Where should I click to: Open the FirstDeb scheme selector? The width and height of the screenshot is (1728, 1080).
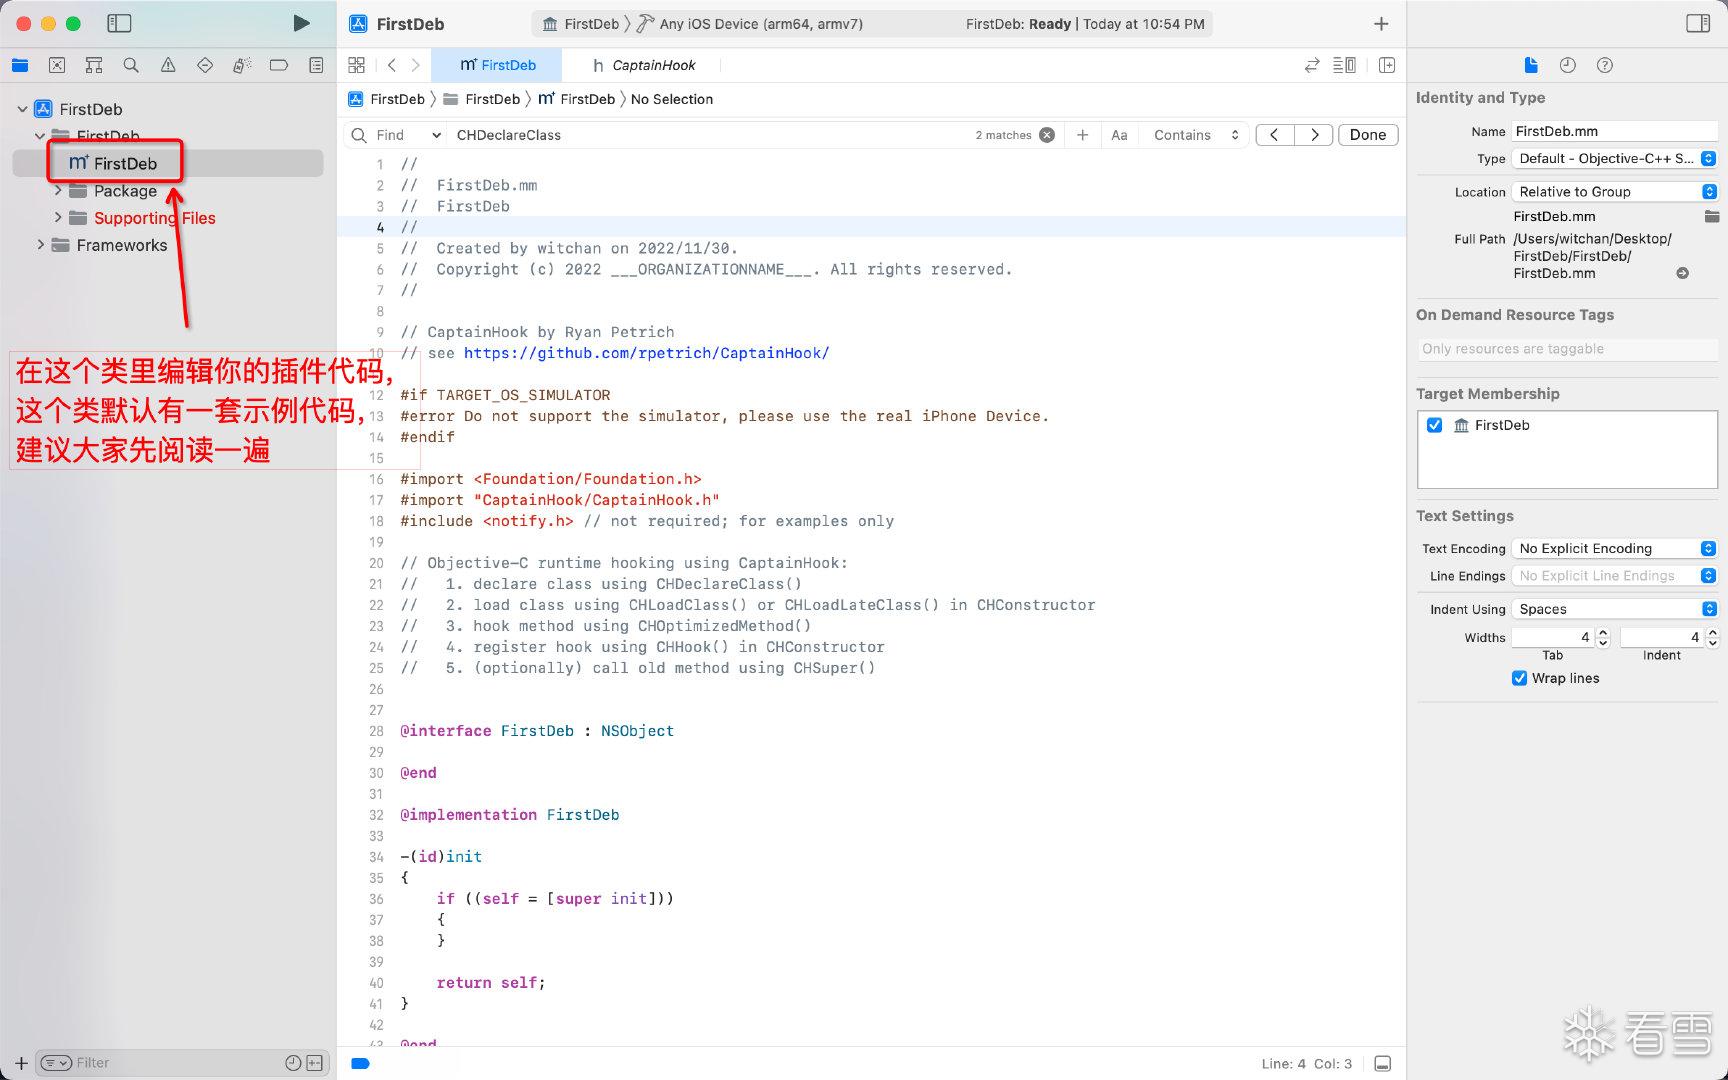581,24
